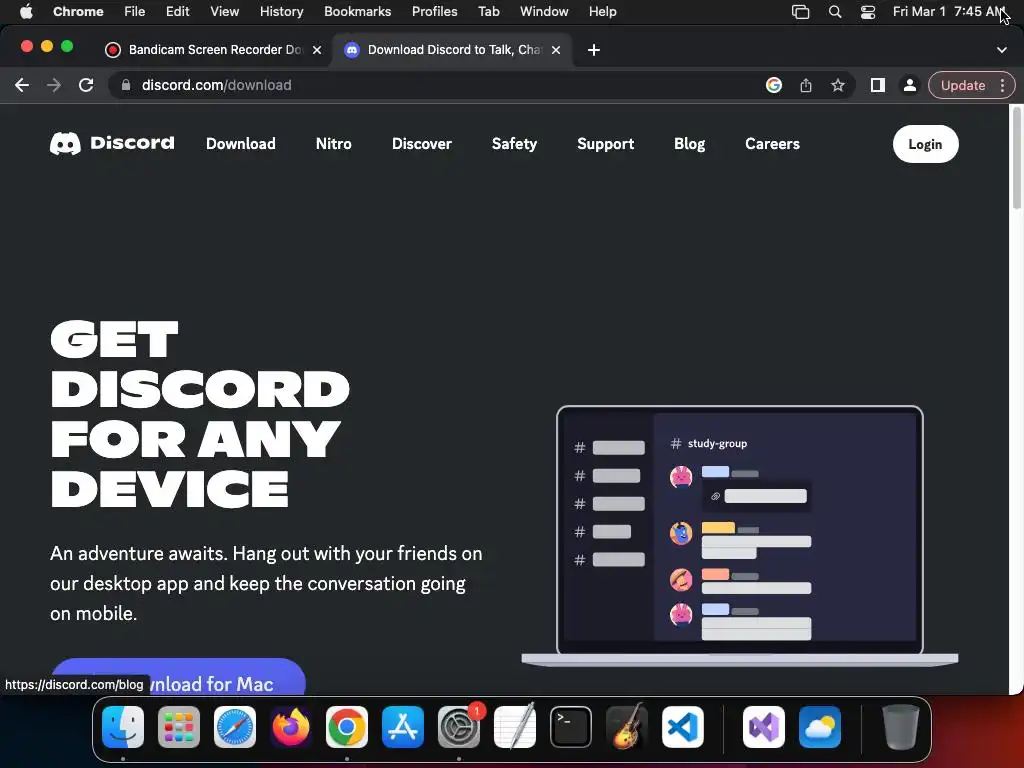Open Visual Studio Code from the dock
The width and height of the screenshot is (1024, 768).
[683, 727]
